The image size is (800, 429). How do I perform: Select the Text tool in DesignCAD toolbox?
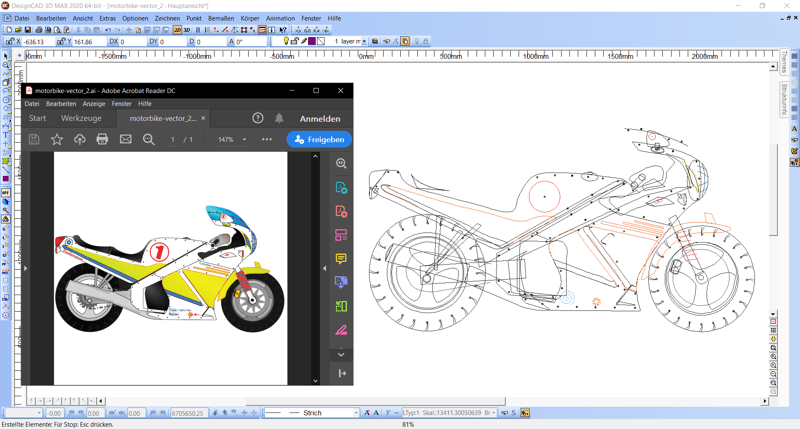[6, 135]
